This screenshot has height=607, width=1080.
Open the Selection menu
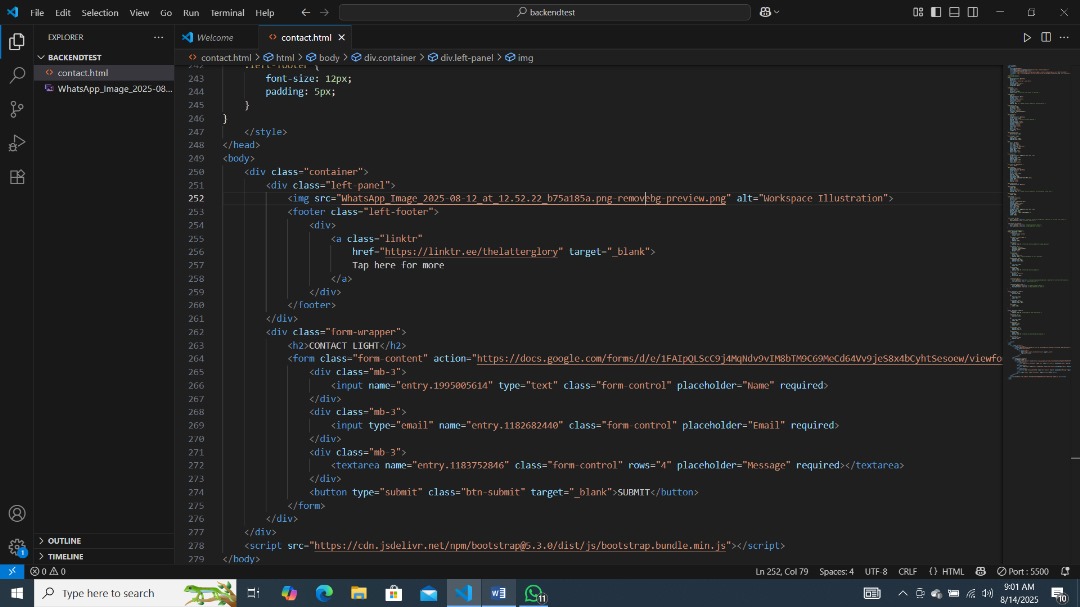point(100,12)
